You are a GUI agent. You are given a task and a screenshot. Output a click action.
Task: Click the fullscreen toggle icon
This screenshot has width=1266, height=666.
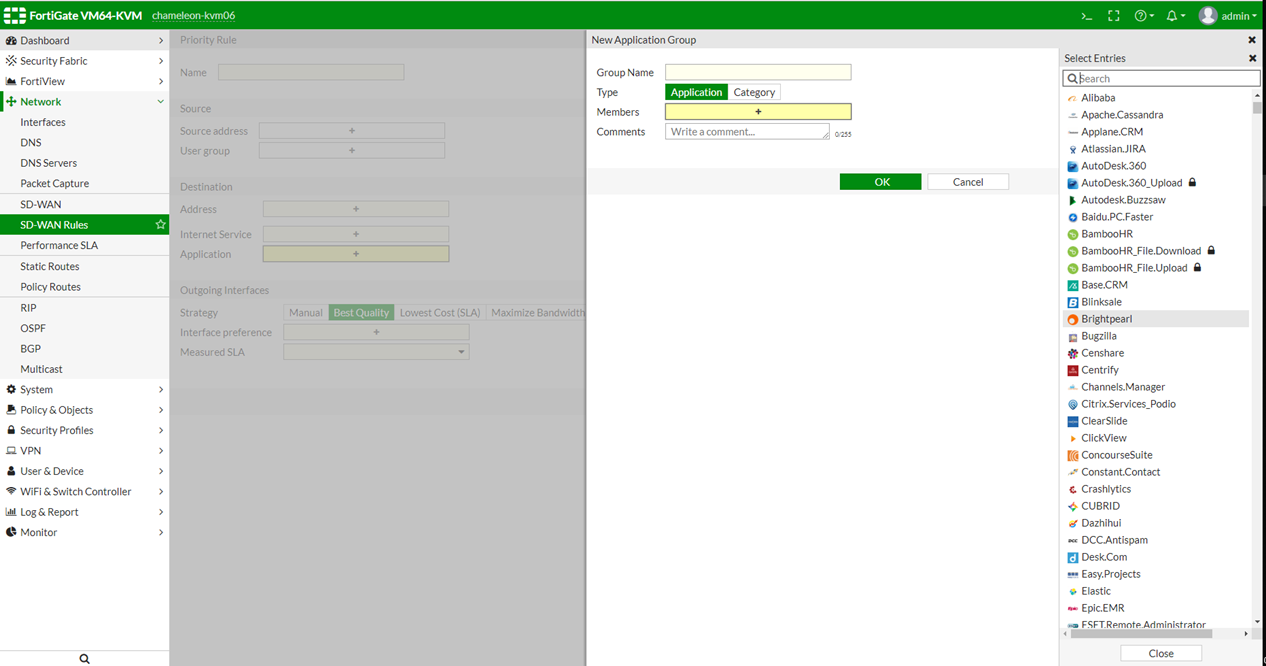coord(1114,16)
